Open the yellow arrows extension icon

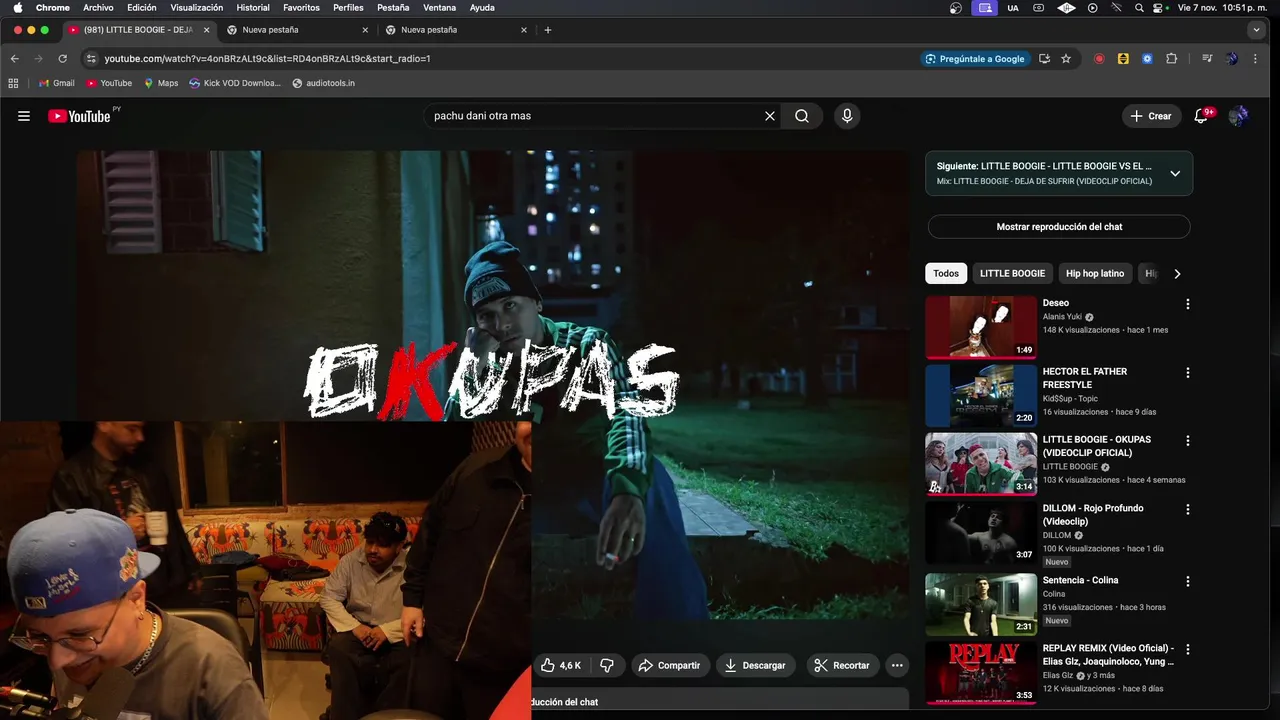(1123, 59)
